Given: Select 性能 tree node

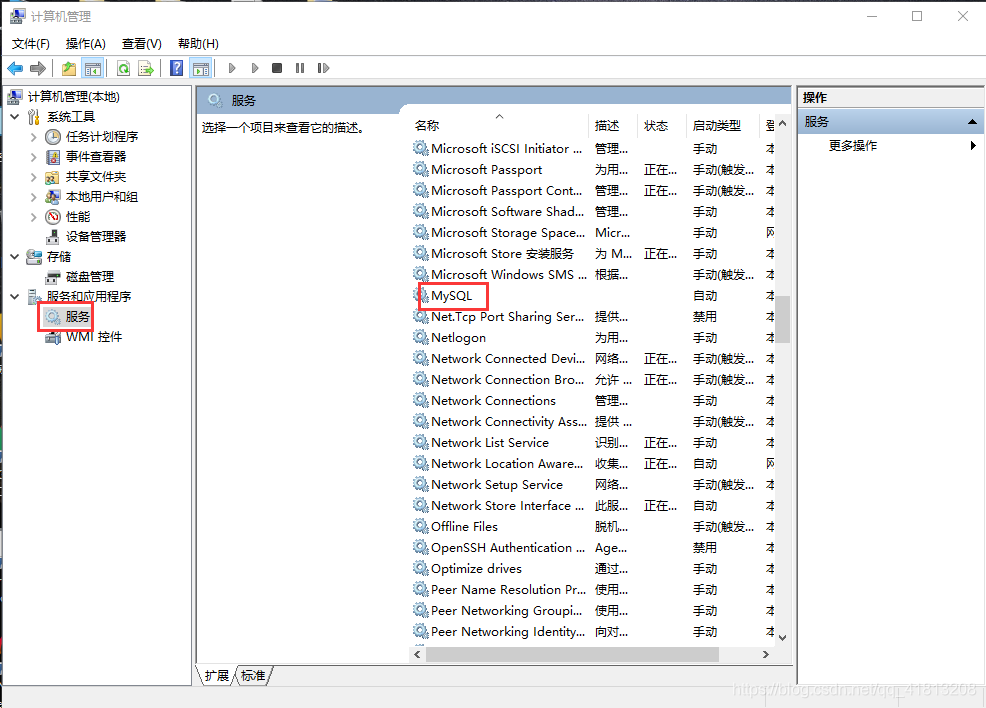Looking at the screenshot, I should [x=78, y=217].
